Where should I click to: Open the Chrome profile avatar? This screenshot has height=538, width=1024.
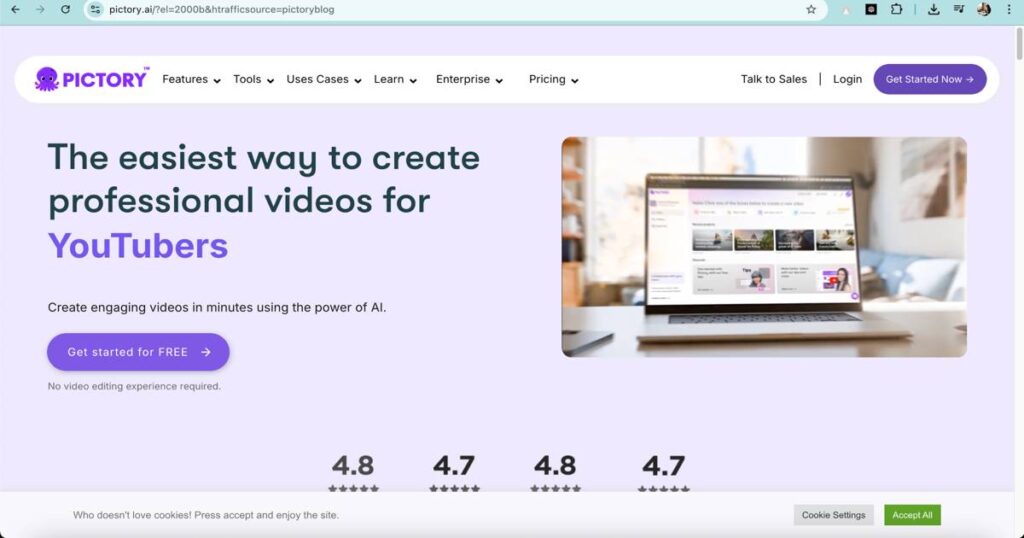click(984, 9)
